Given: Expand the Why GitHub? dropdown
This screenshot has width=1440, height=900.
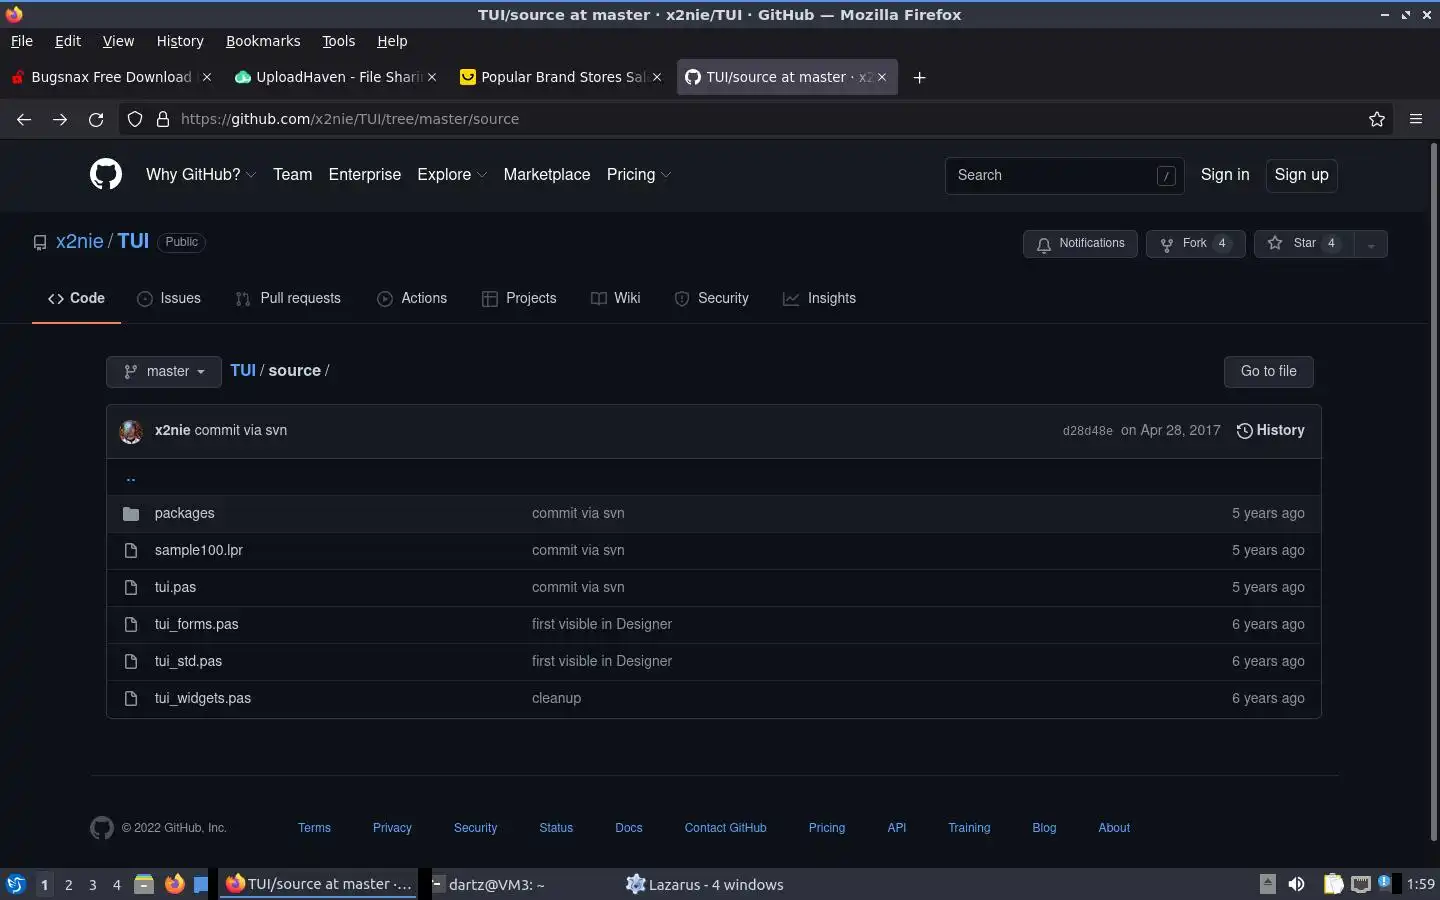Looking at the screenshot, I should coord(201,174).
